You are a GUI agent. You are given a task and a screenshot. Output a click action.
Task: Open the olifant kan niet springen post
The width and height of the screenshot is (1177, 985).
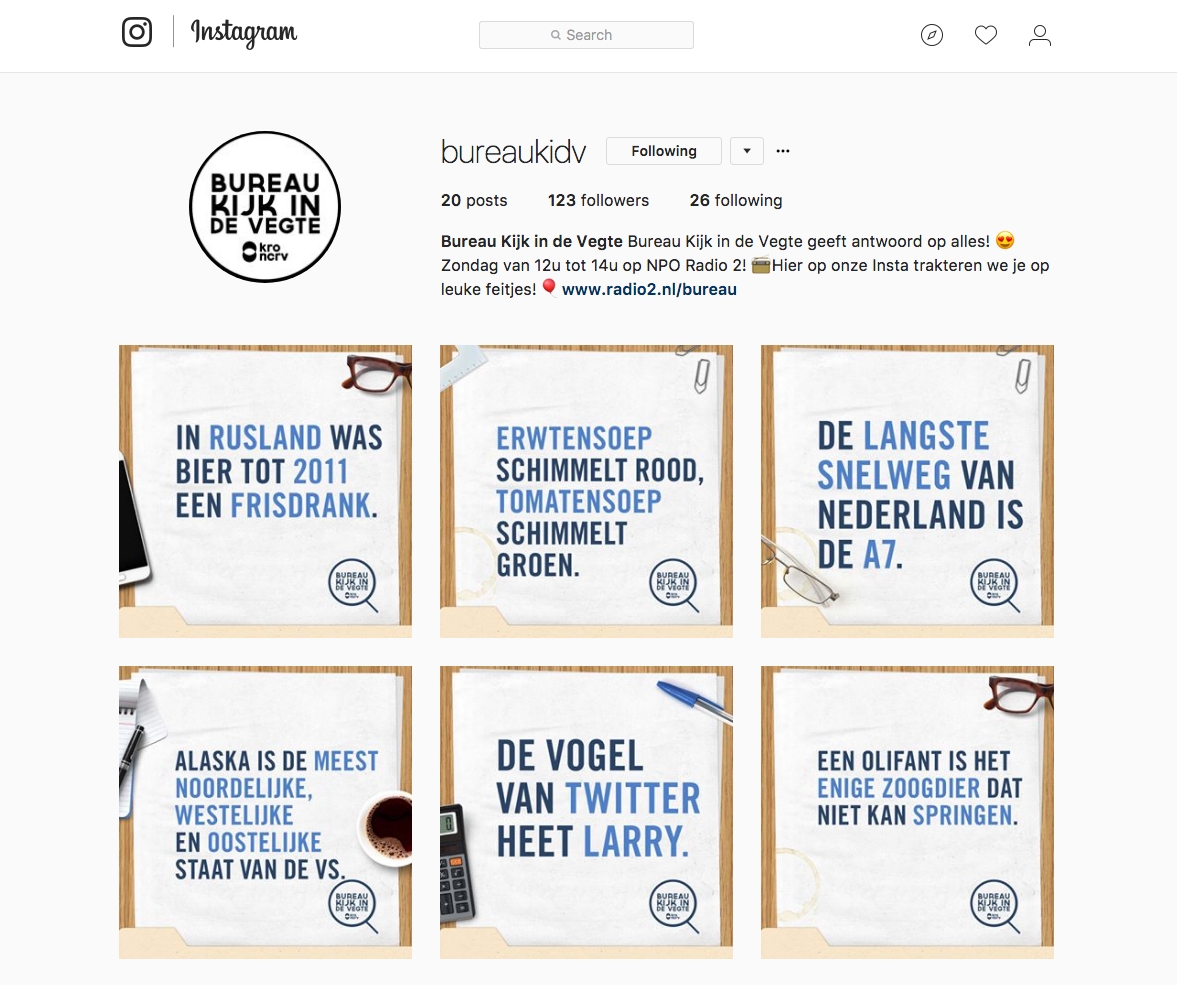pos(908,812)
